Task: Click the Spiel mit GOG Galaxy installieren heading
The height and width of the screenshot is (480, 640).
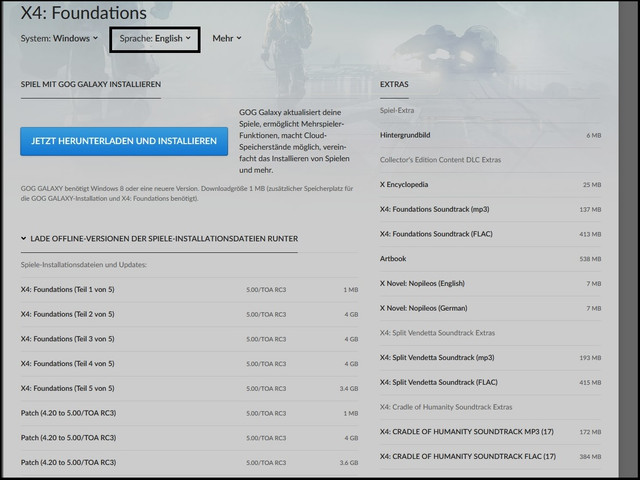Action: (x=91, y=84)
